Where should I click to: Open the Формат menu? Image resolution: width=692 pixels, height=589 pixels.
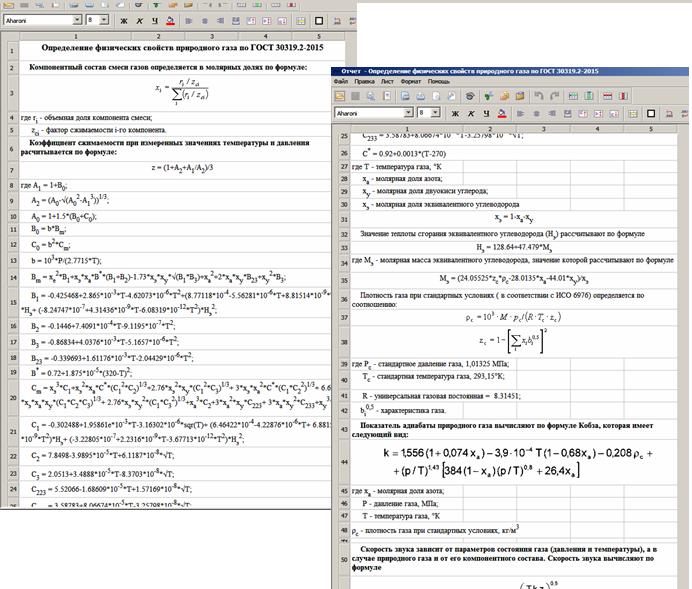412,83
